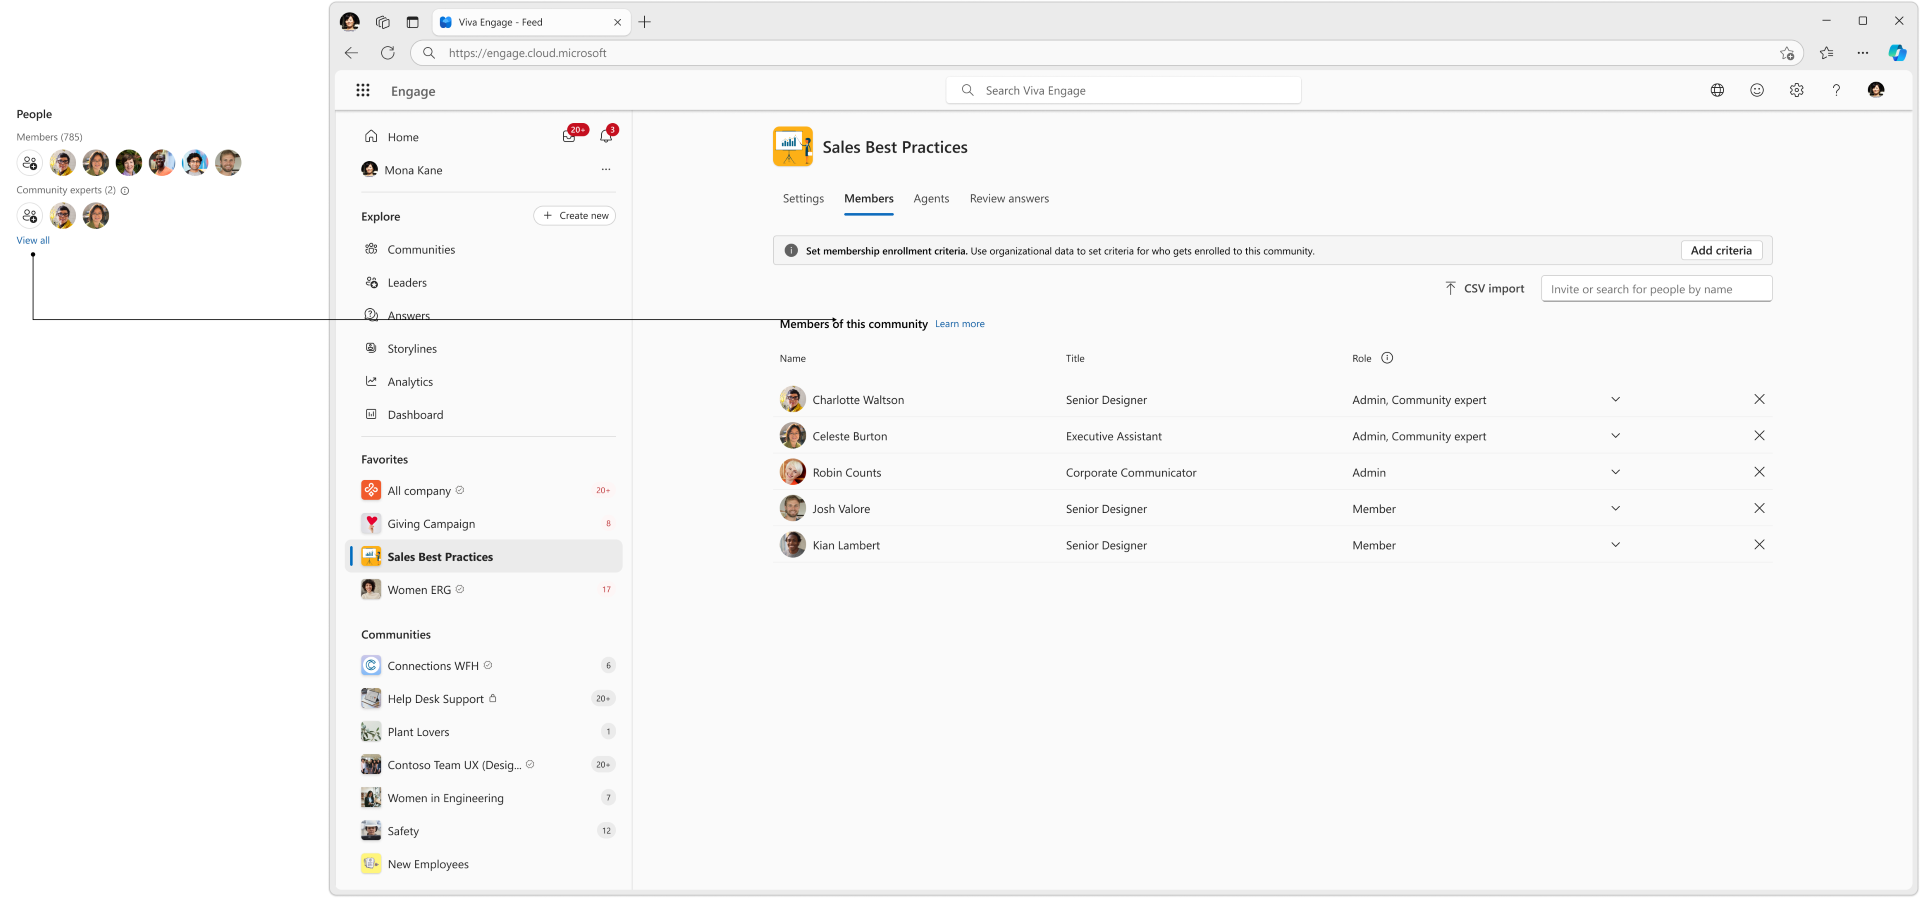Open Analytics in the sidebar

point(410,381)
